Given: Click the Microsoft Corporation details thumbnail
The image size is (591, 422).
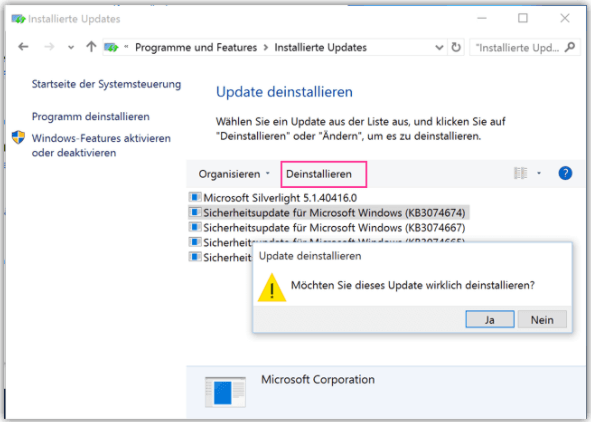Looking at the screenshot, I should coord(225,392).
